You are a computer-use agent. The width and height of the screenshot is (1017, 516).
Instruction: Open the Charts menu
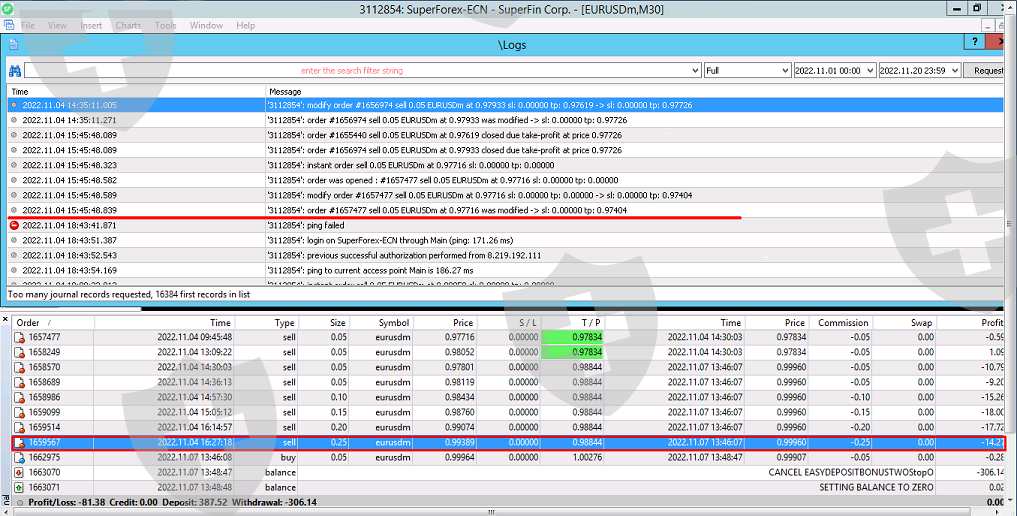pos(128,25)
